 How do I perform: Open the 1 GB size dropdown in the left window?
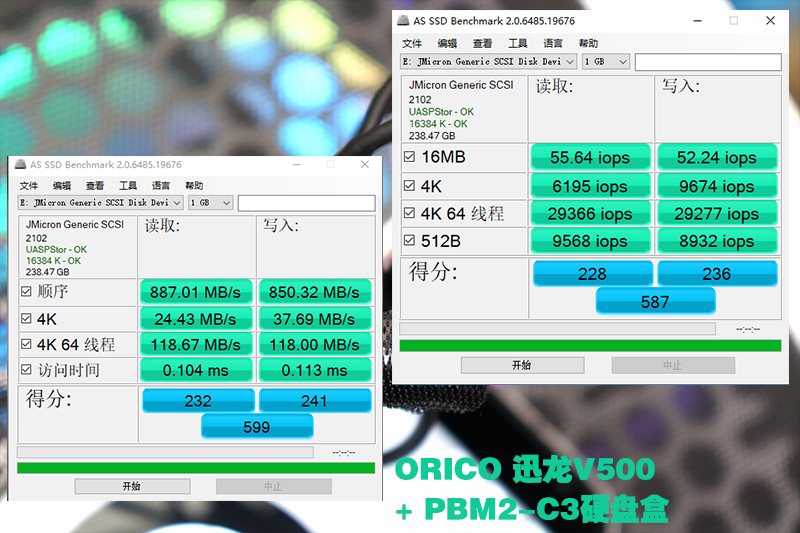[211, 203]
